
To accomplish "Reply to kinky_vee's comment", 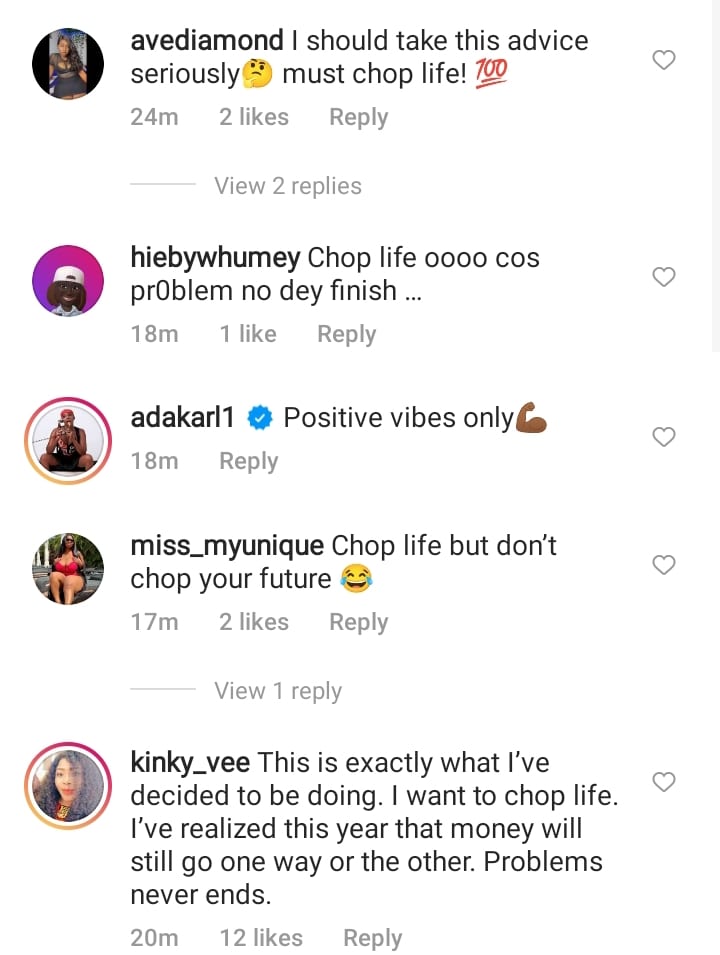I will click(372, 938).
